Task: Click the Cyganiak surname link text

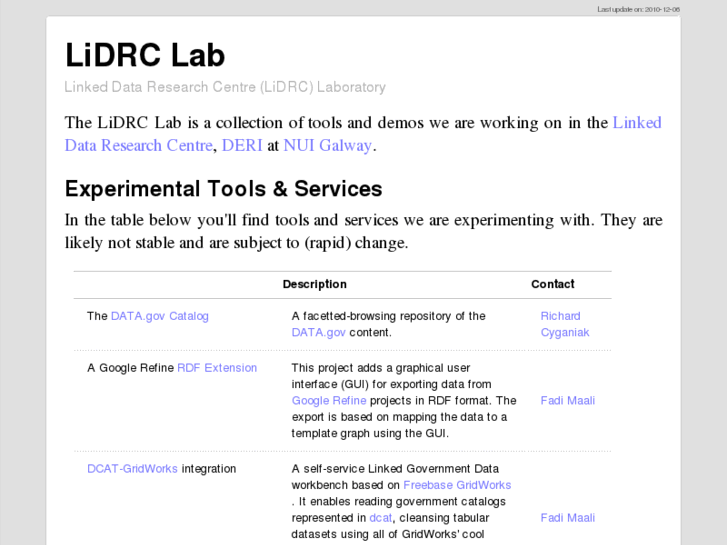Action: [565, 332]
